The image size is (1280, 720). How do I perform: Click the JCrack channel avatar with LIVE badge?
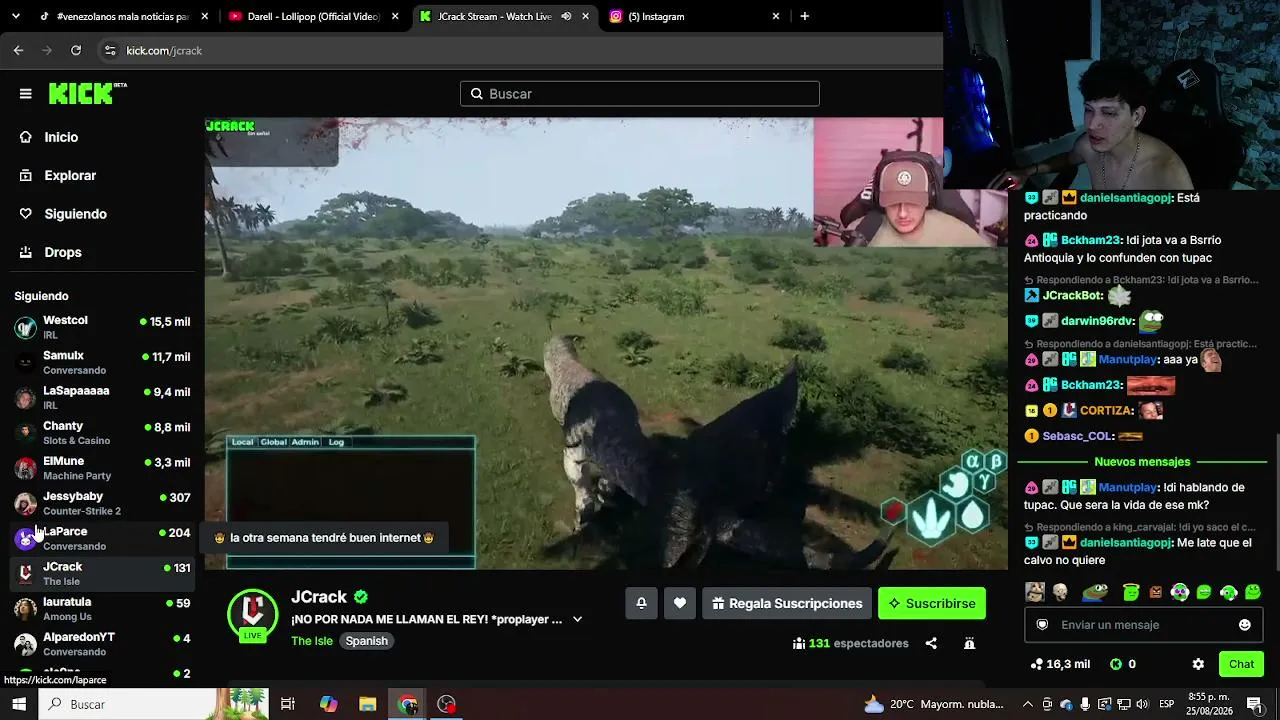tap(252, 615)
